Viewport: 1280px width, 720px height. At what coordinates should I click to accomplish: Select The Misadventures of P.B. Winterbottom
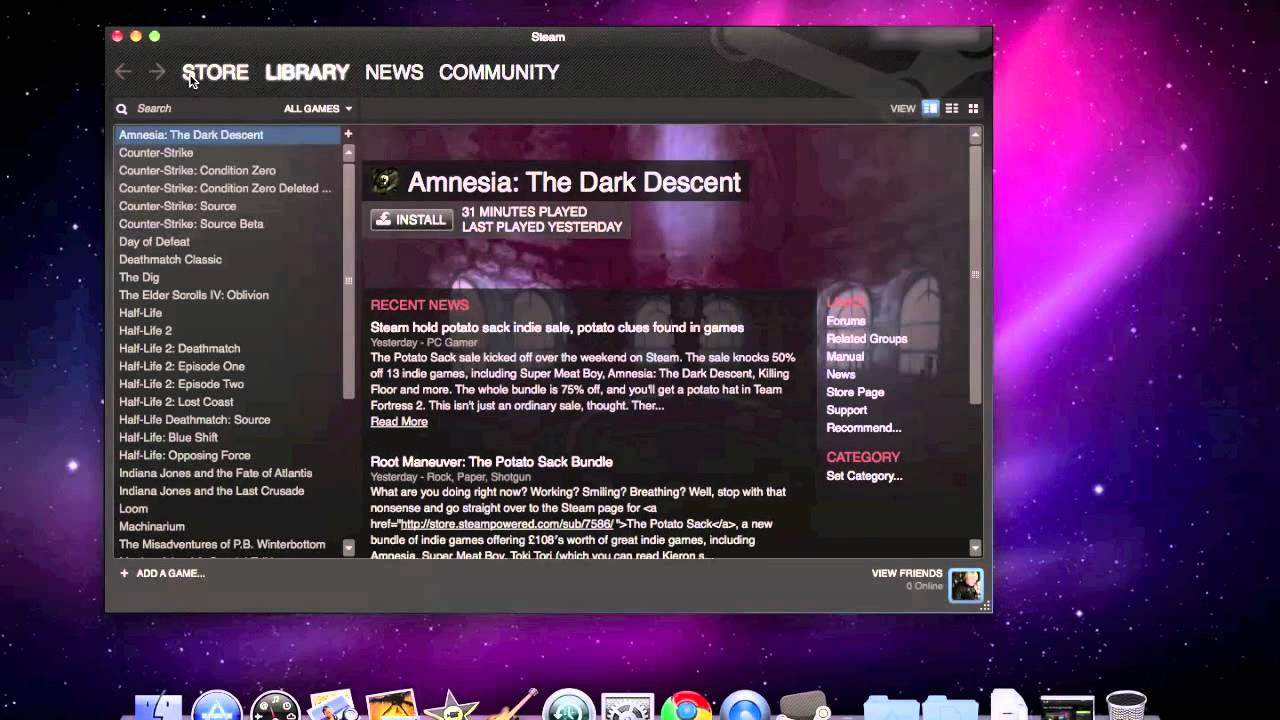pyautogui.click(x=228, y=545)
